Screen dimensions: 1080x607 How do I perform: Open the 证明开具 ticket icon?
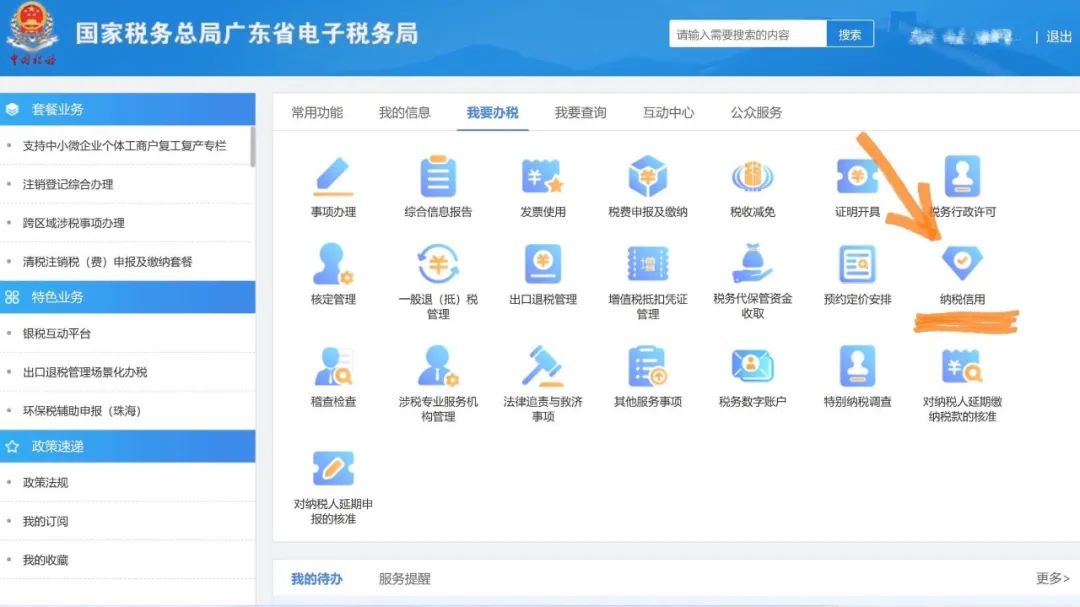pyautogui.click(x=857, y=176)
